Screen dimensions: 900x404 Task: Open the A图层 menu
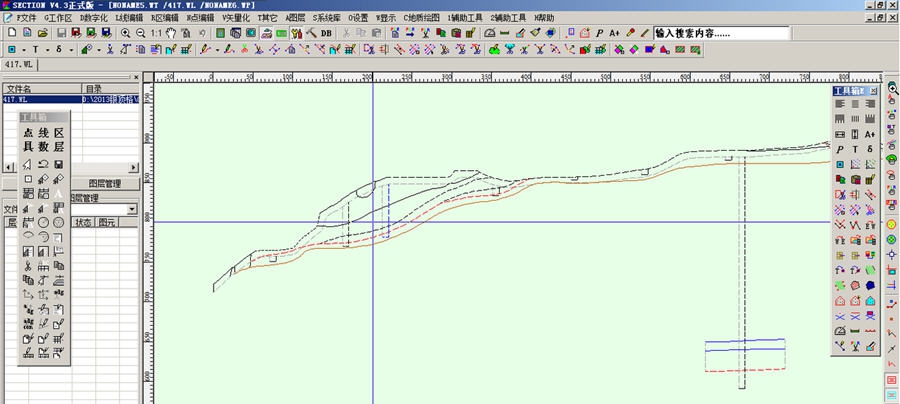(297, 18)
